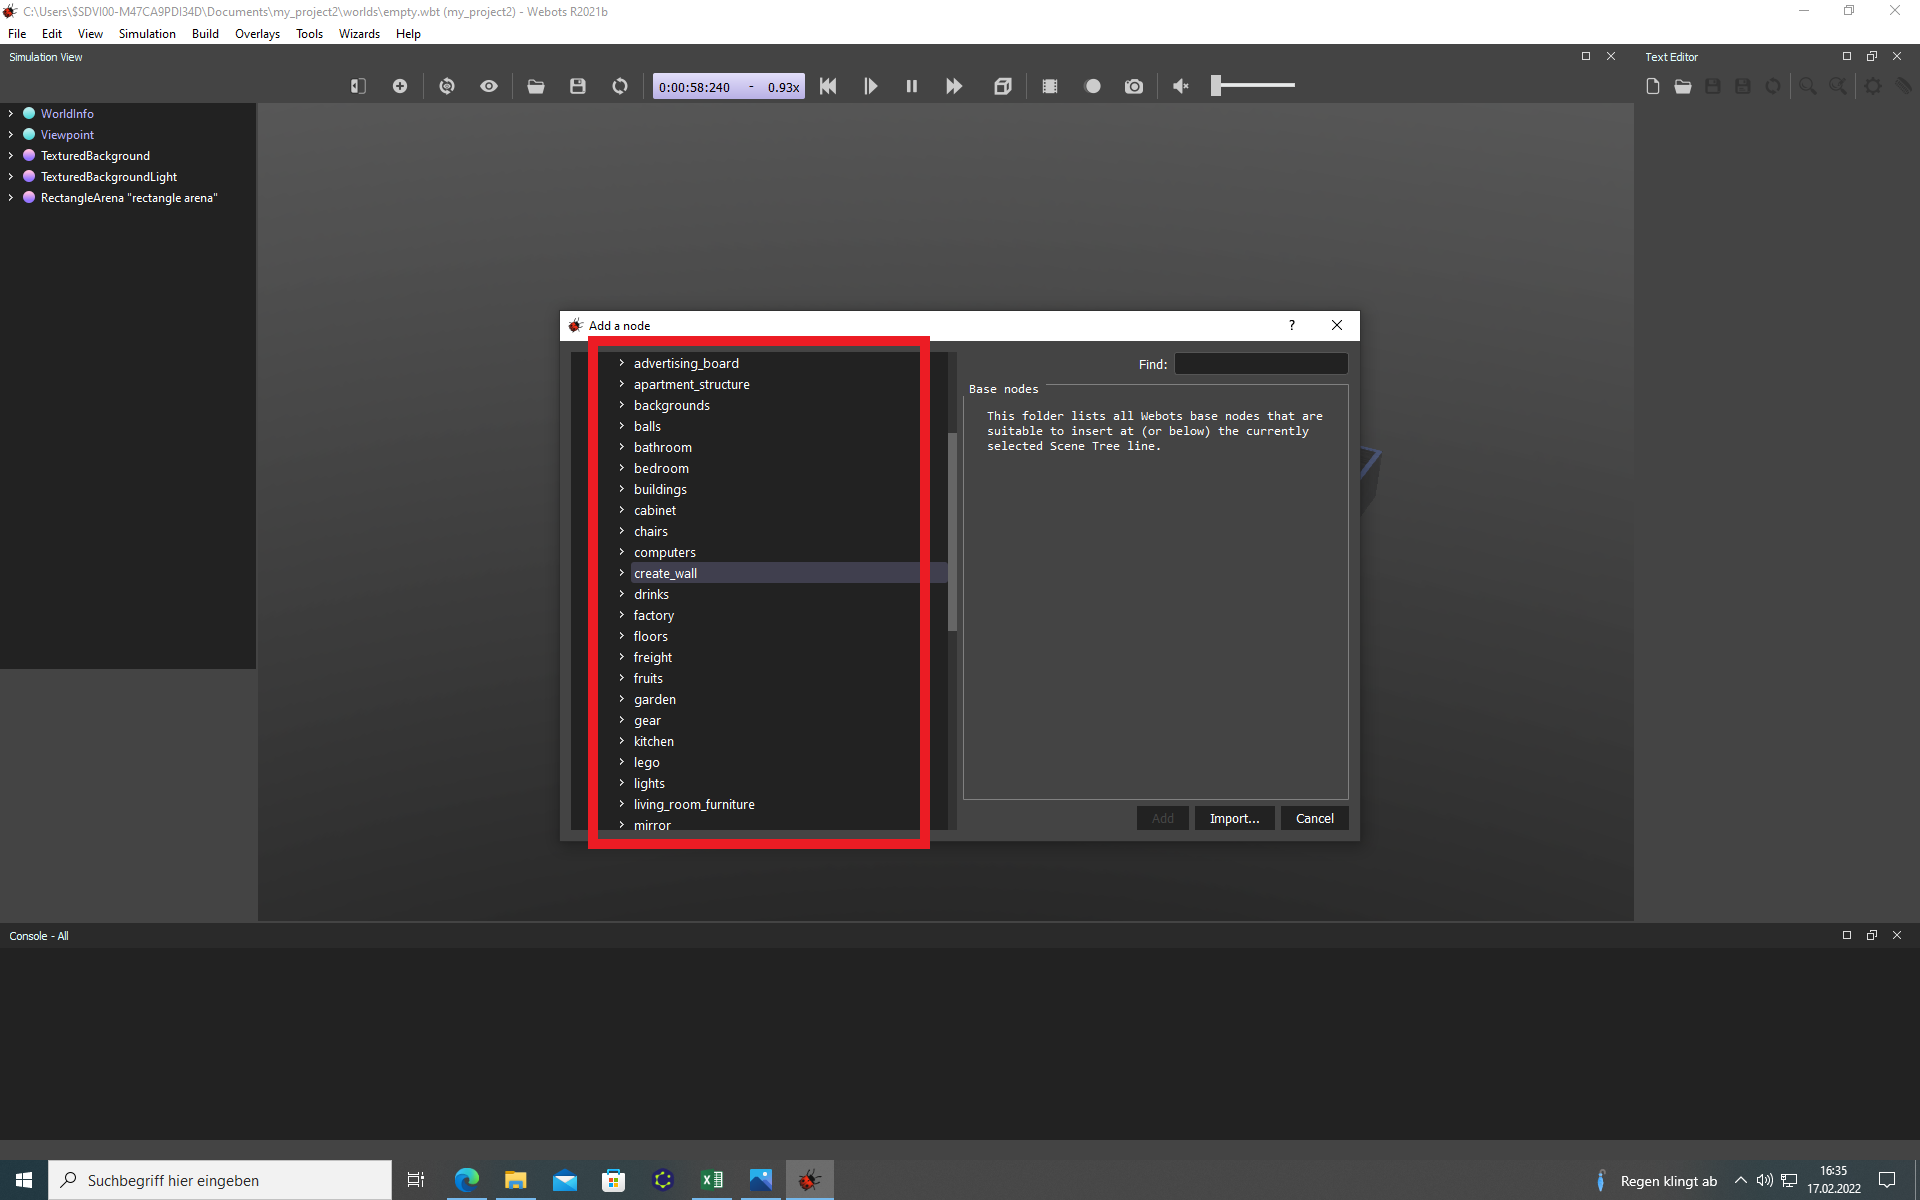The image size is (1920, 1200).
Task: Click the Add node plus icon
Action: (x=400, y=87)
